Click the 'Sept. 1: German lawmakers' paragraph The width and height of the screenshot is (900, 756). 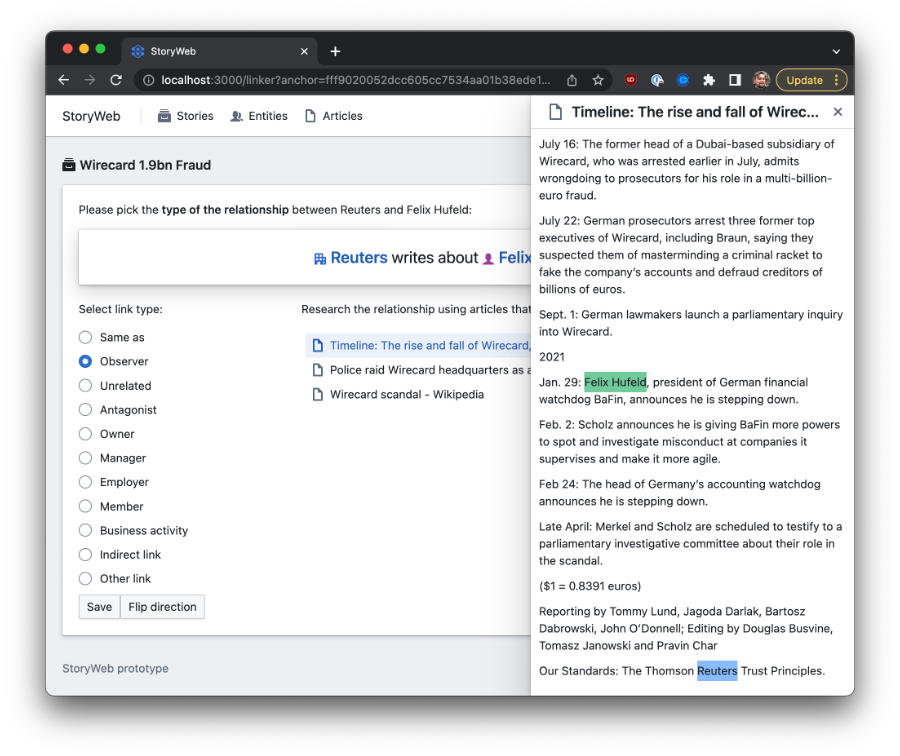coord(691,323)
